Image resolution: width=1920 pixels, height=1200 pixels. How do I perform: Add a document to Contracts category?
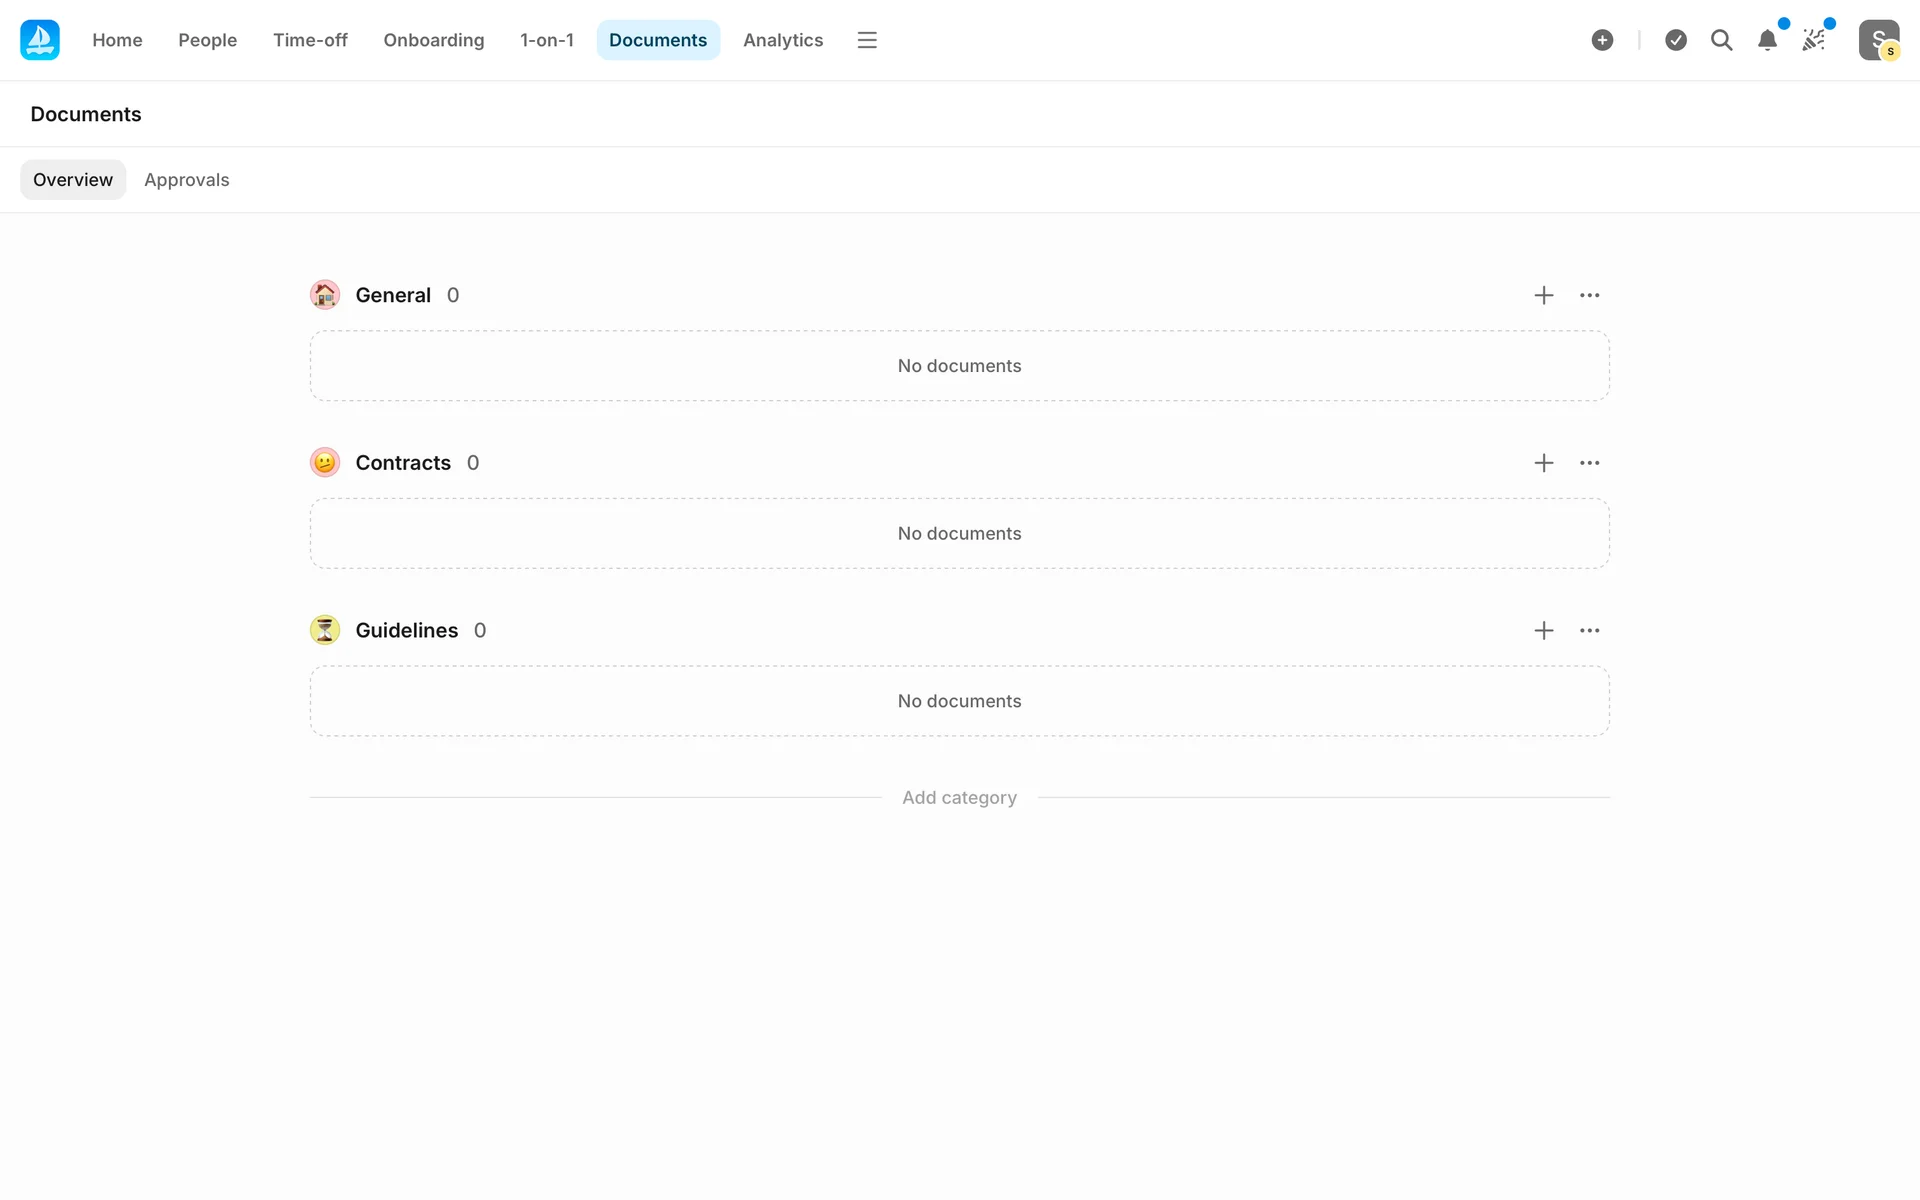coord(1544,463)
